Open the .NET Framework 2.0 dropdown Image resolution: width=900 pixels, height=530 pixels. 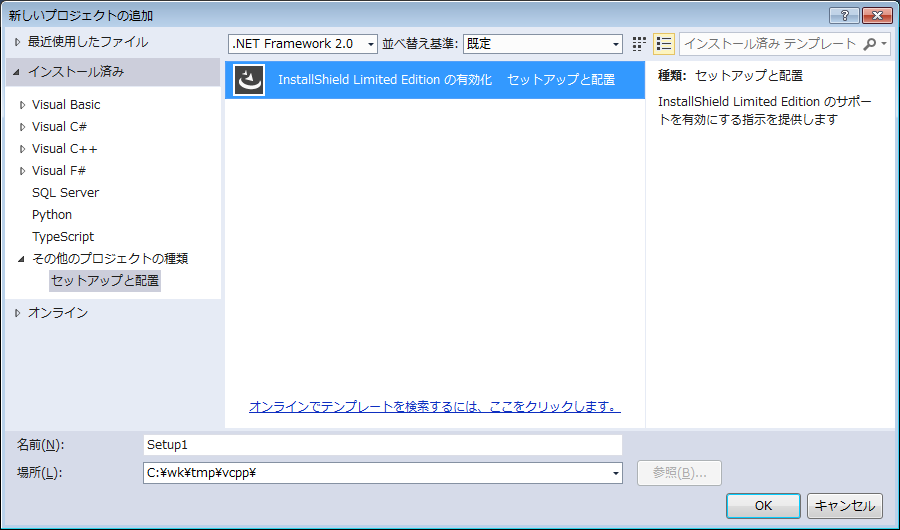pos(302,44)
